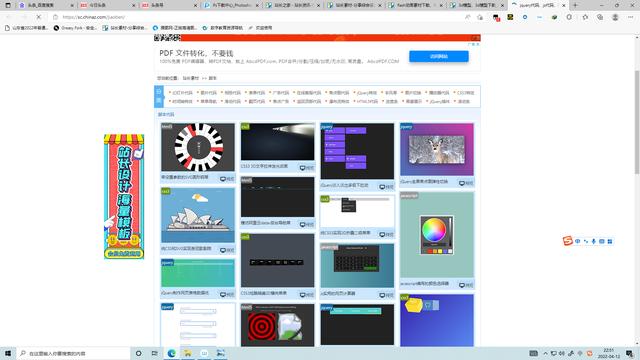Viewport: 640px width, 360px height.
Task: Click the Windows taskbar search box
Action: click(x=73, y=353)
